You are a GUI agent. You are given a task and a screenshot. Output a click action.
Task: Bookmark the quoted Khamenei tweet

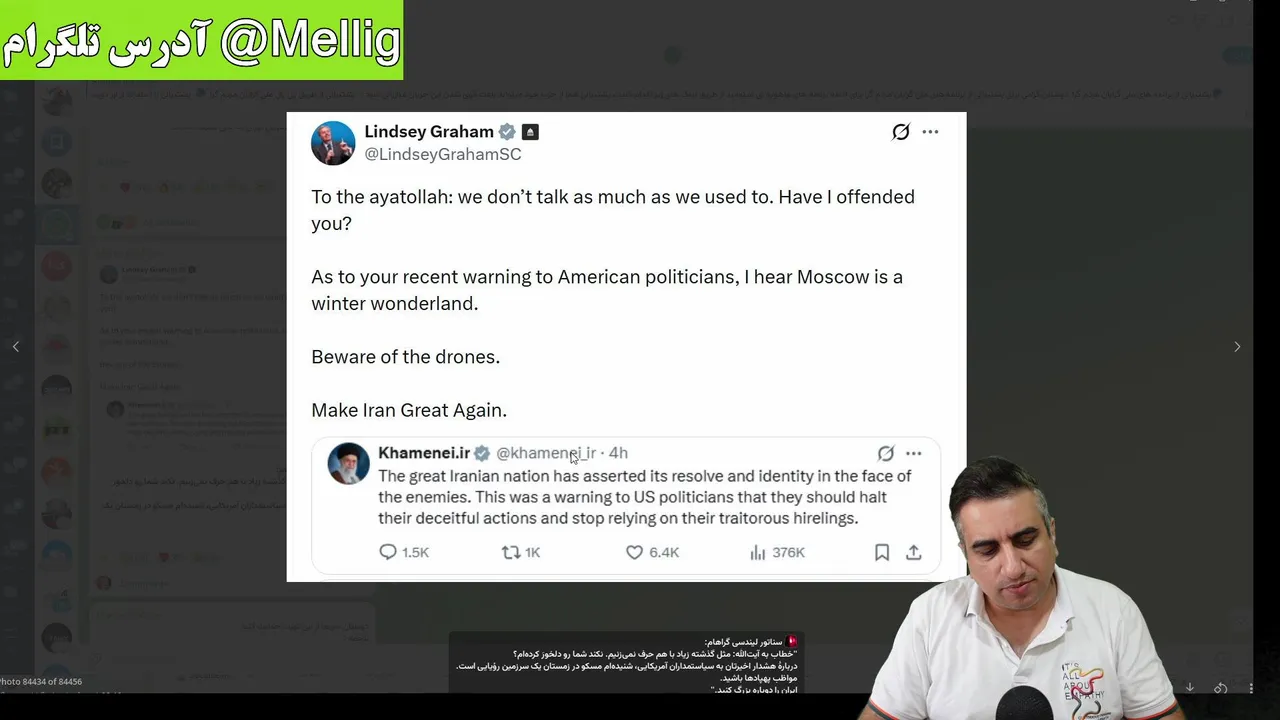(x=882, y=552)
